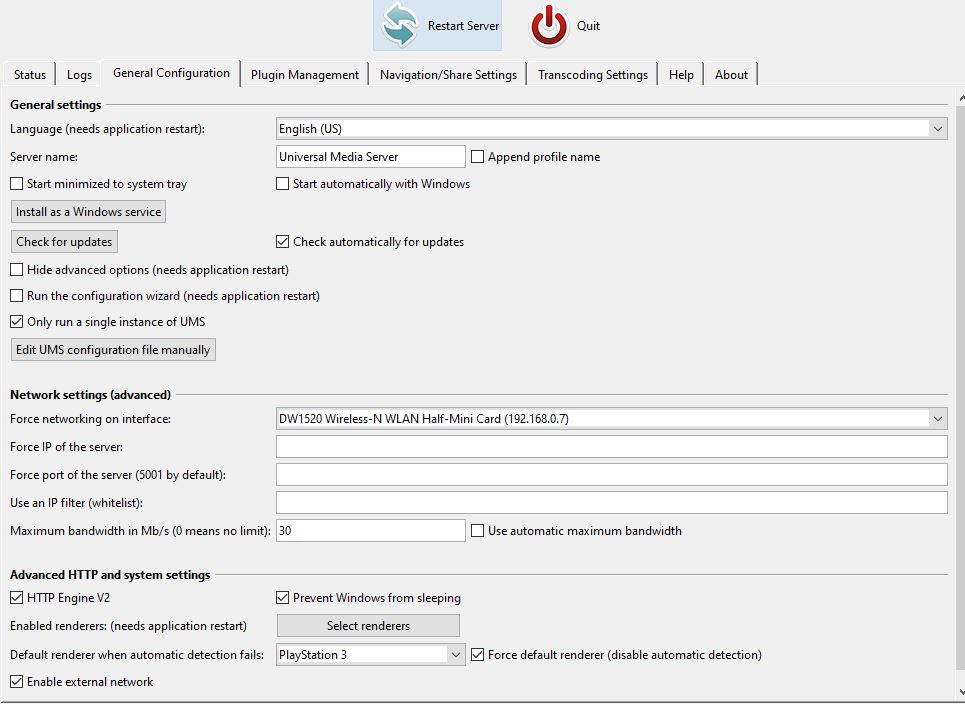Screen dimensions: 965x704
Task: Uncheck Force default renderer checkbox
Action: [x=478, y=655]
